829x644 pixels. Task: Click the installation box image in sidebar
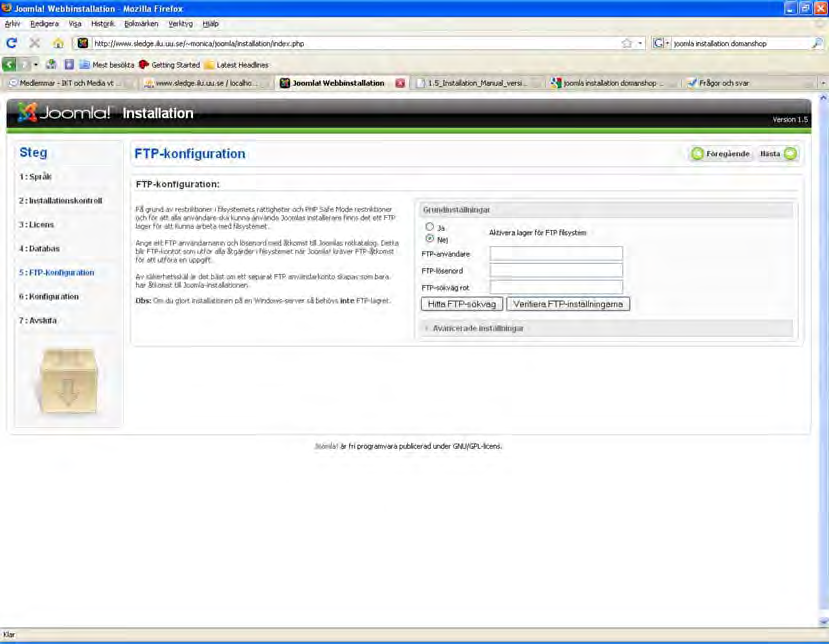pyautogui.click(x=68, y=381)
